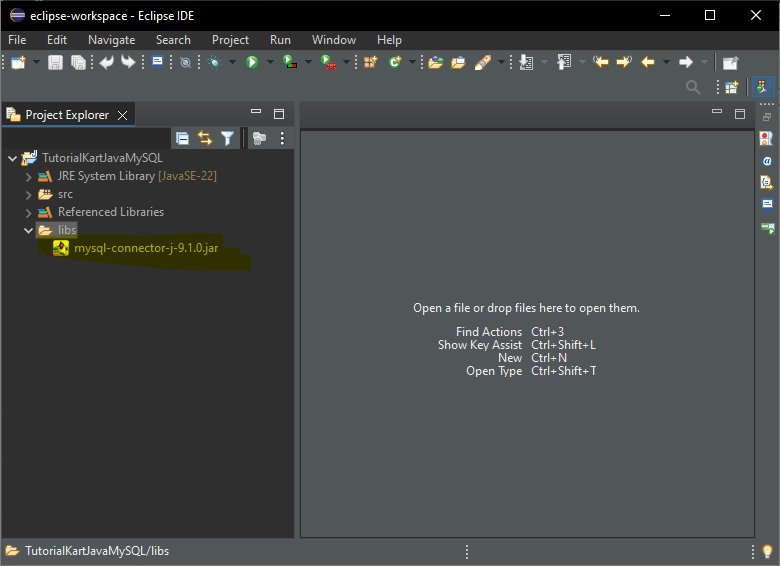Open the Window menu

(x=334, y=40)
